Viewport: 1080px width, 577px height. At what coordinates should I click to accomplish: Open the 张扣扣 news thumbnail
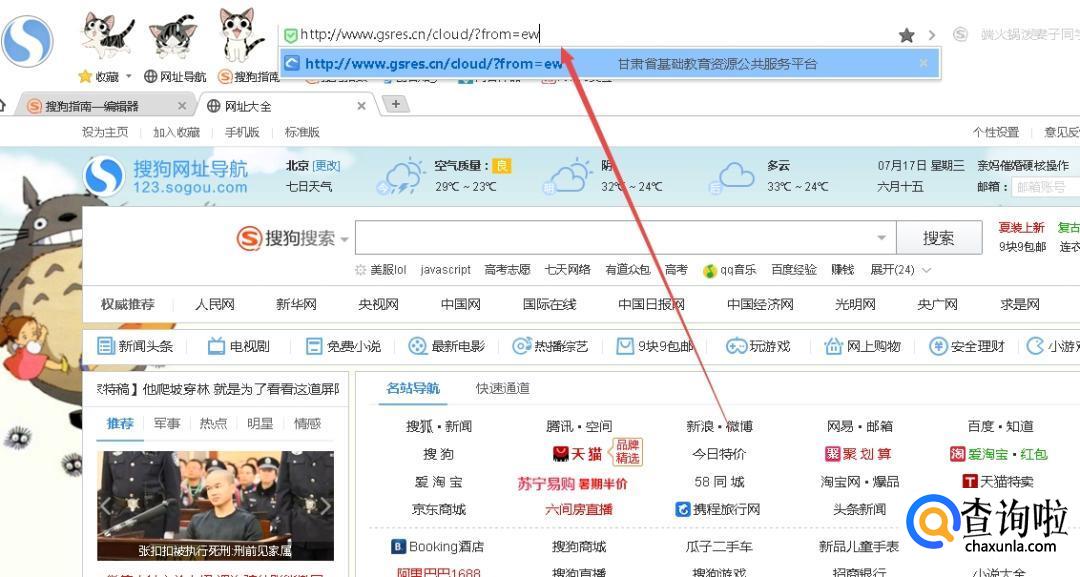[x=216, y=505]
